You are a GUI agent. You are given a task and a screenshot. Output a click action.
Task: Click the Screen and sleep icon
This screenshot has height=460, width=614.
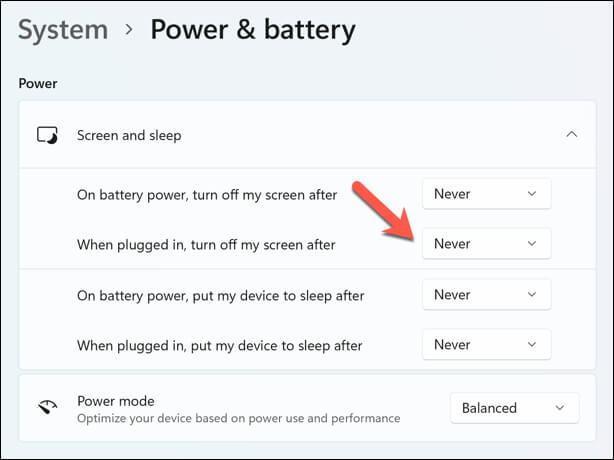point(47,134)
